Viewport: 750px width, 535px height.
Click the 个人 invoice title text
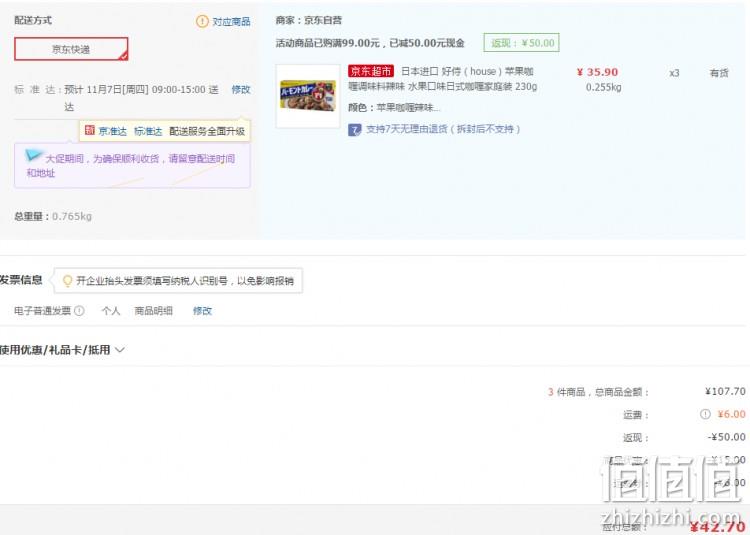110,311
